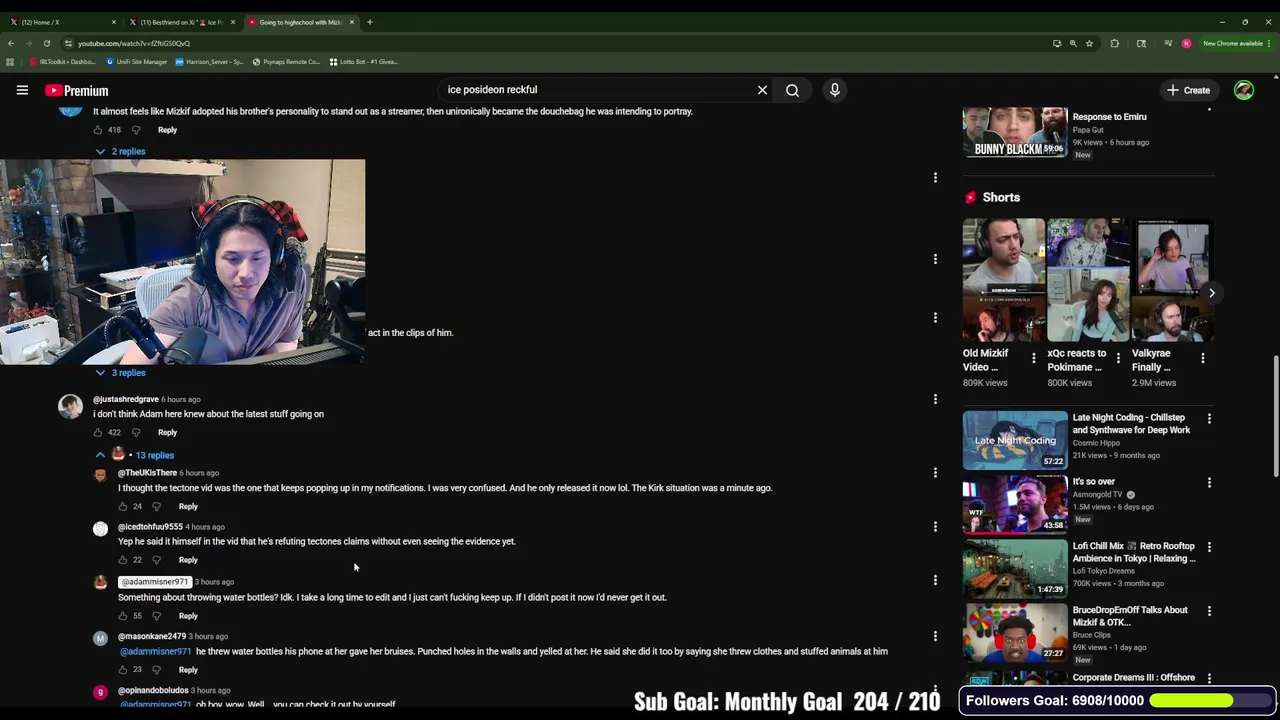The height and width of the screenshot is (720, 1280).
Task: Open YouTube account avatar menu
Action: click(1244, 90)
